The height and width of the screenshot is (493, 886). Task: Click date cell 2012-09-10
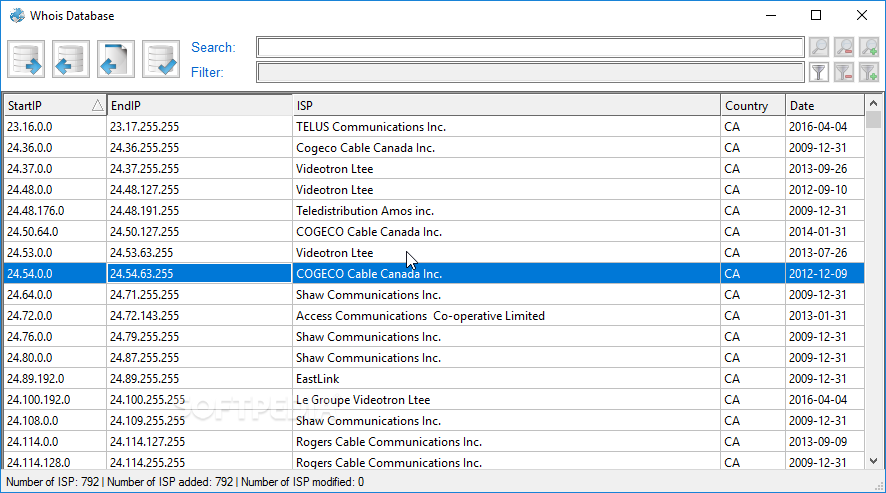(825, 189)
